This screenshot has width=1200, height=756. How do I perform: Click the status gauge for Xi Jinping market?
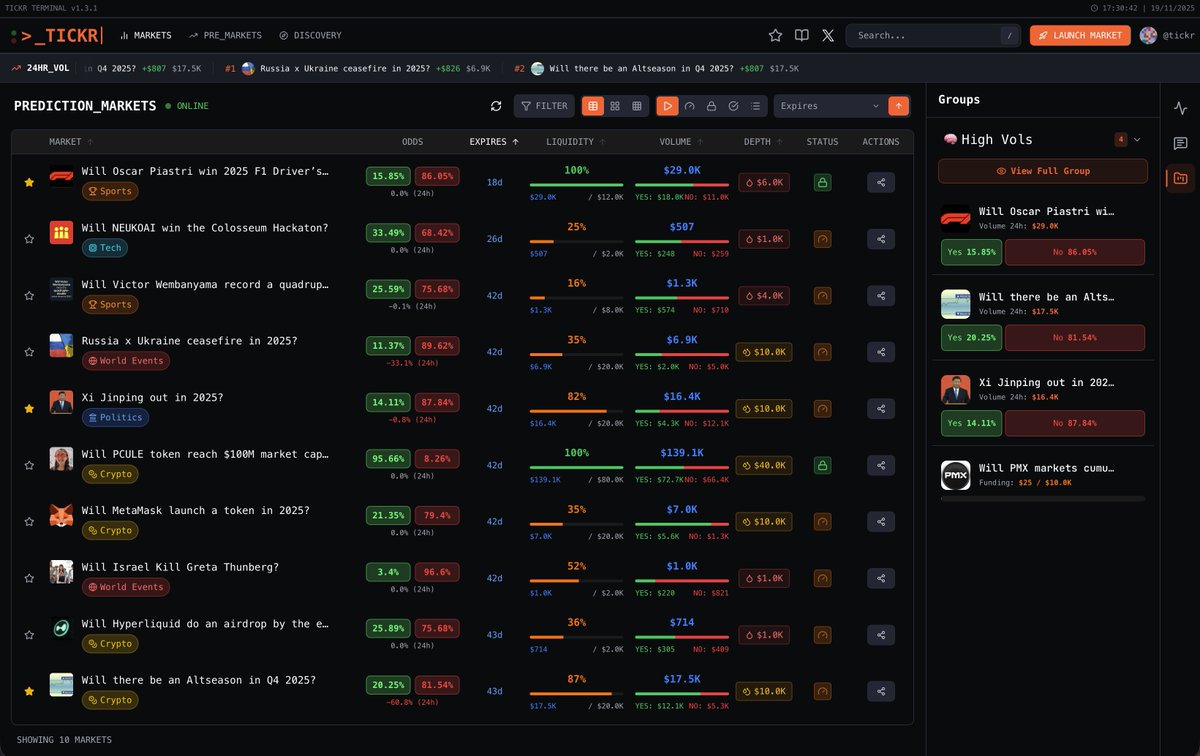[823, 408]
